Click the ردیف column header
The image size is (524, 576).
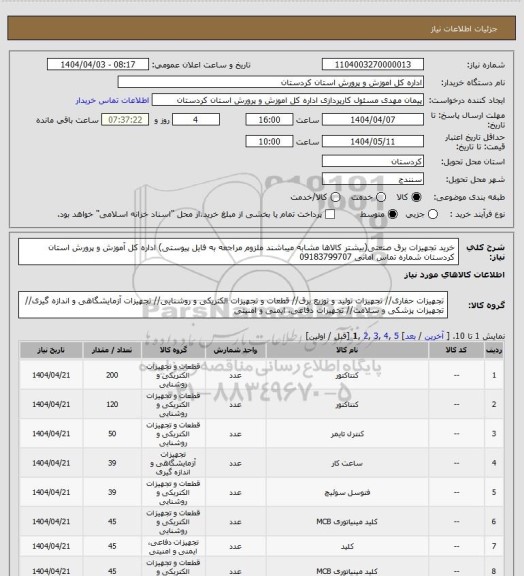[x=494, y=350]
